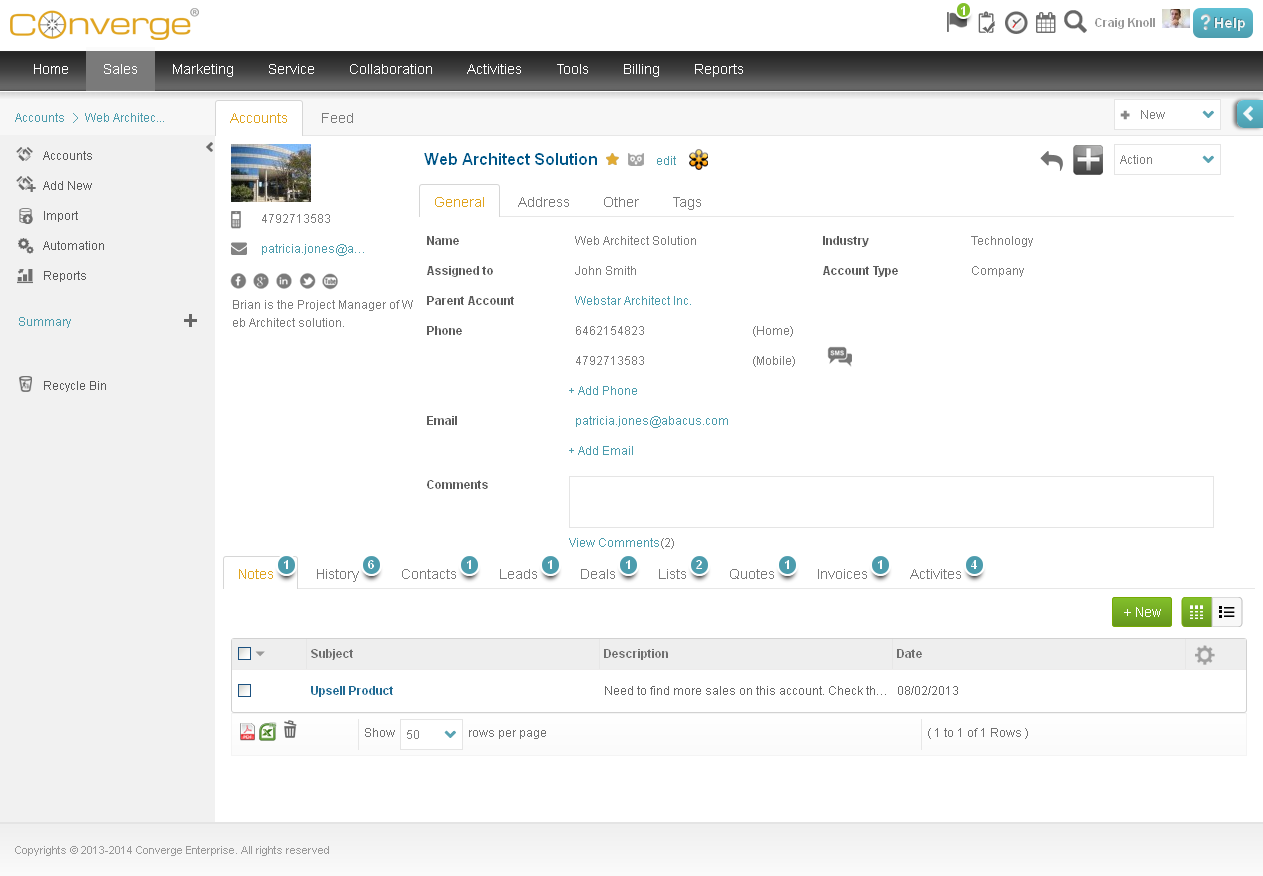Open the Help button
Image resolution: width=1263 pixels, height=876 pixels.
coord(1222,23)
